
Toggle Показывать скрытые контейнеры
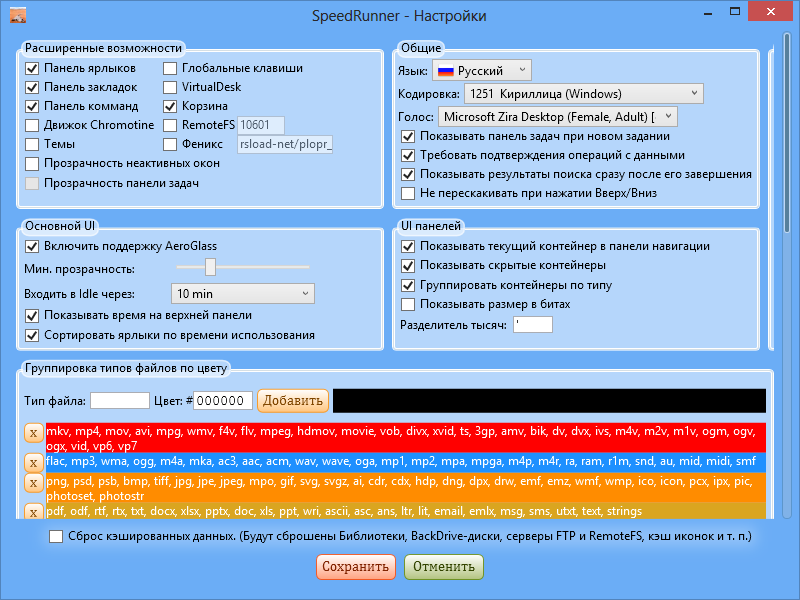(x=408, y=265)
